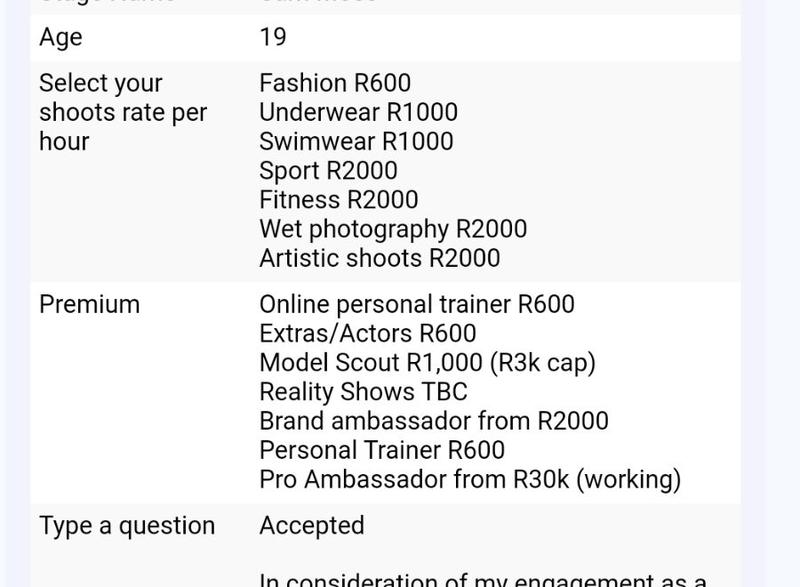
Task: Select the Age value 19
Action: (x=273, y=37)
